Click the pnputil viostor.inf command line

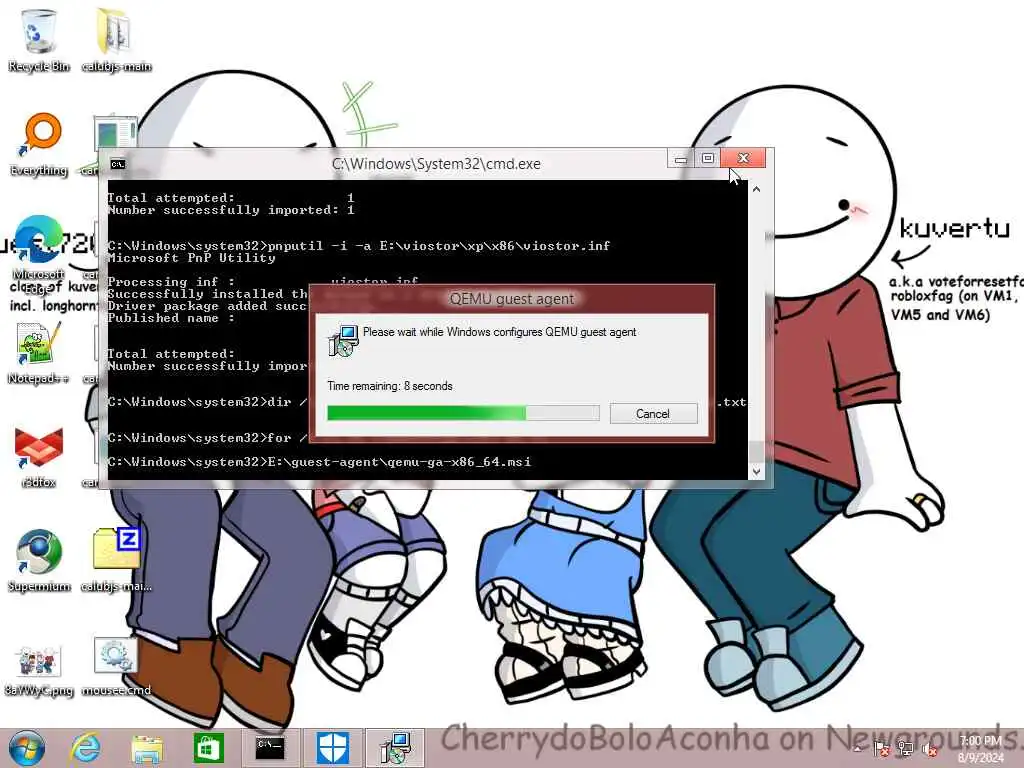point(359,246)
